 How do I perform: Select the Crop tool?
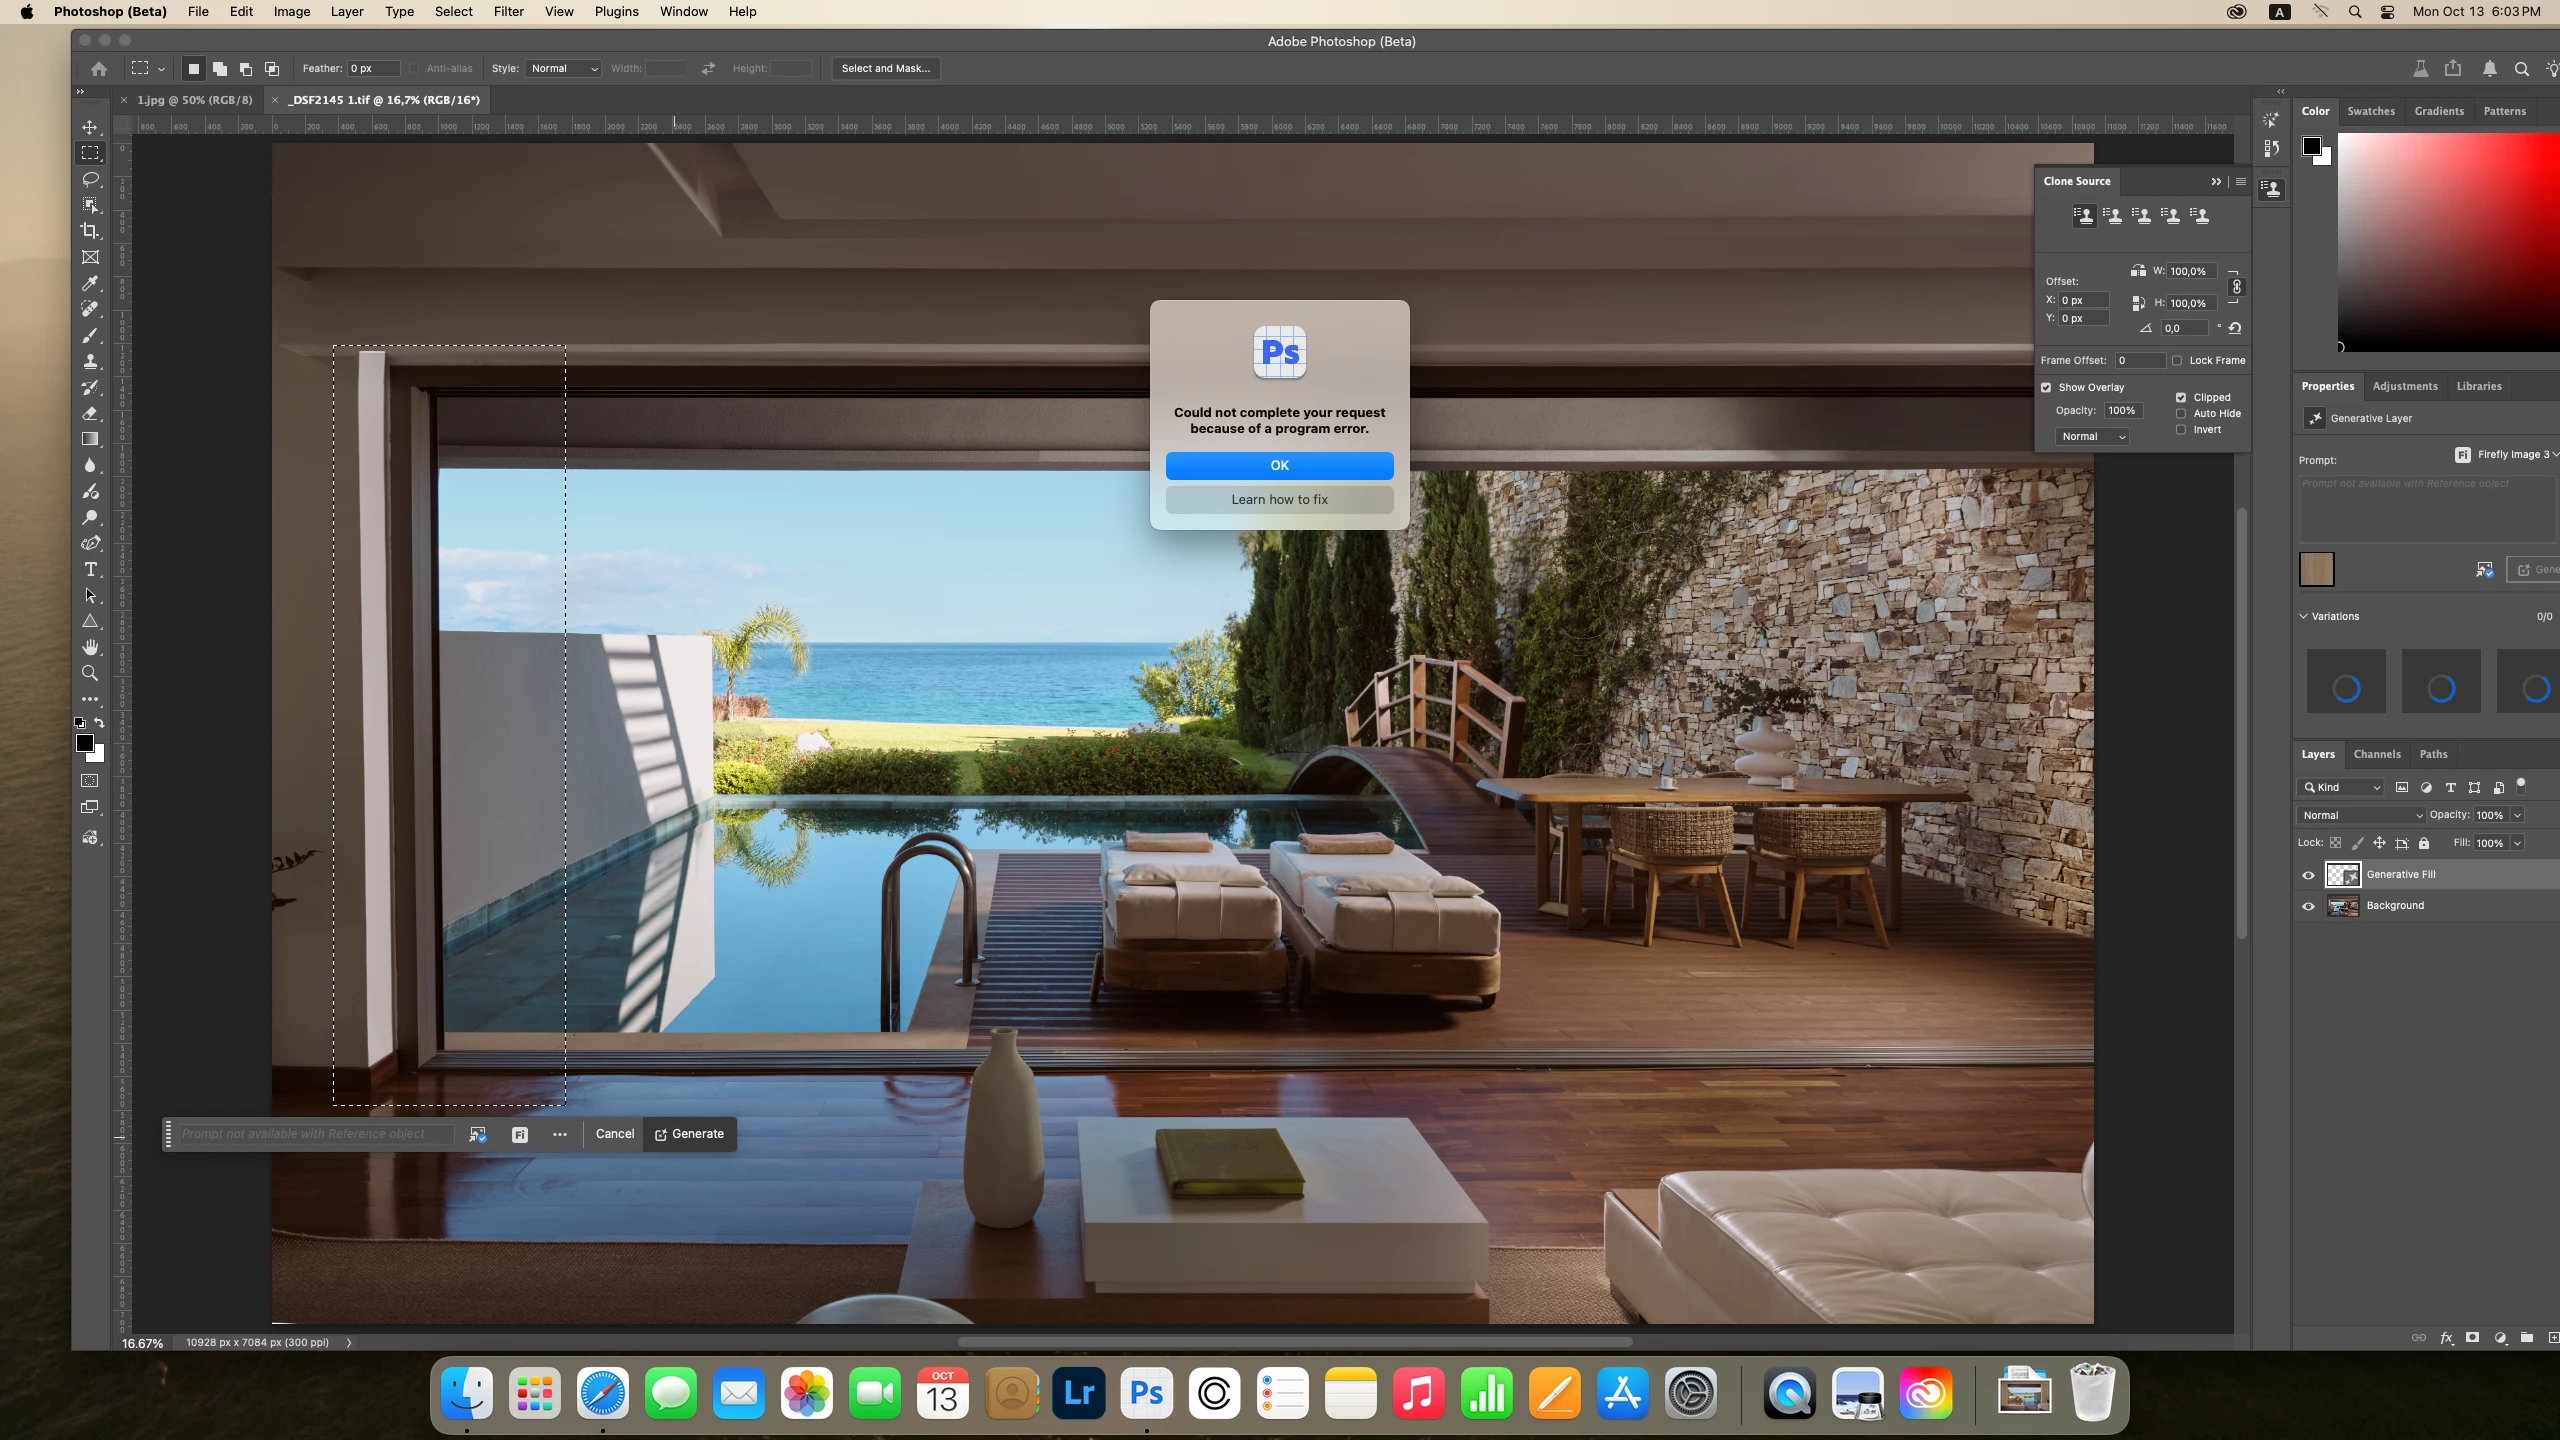(90, 231)
